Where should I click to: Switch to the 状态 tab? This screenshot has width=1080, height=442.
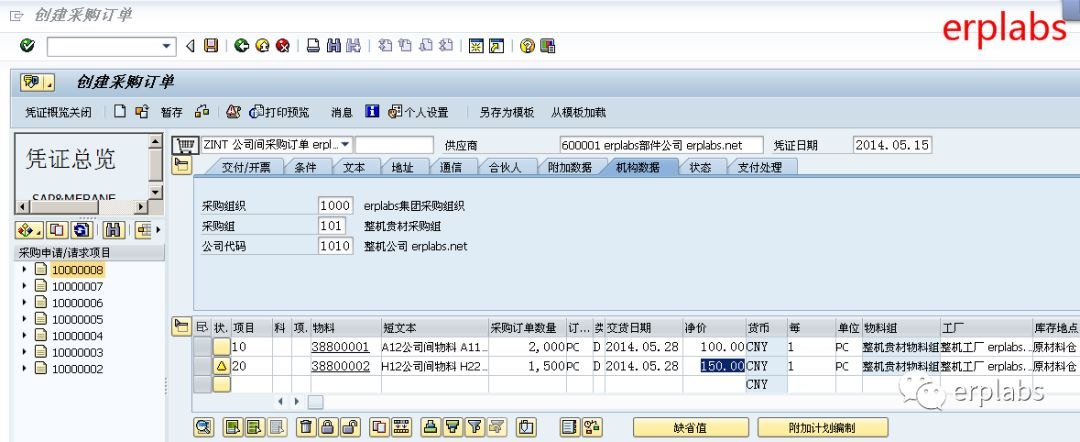pos(700,167)
